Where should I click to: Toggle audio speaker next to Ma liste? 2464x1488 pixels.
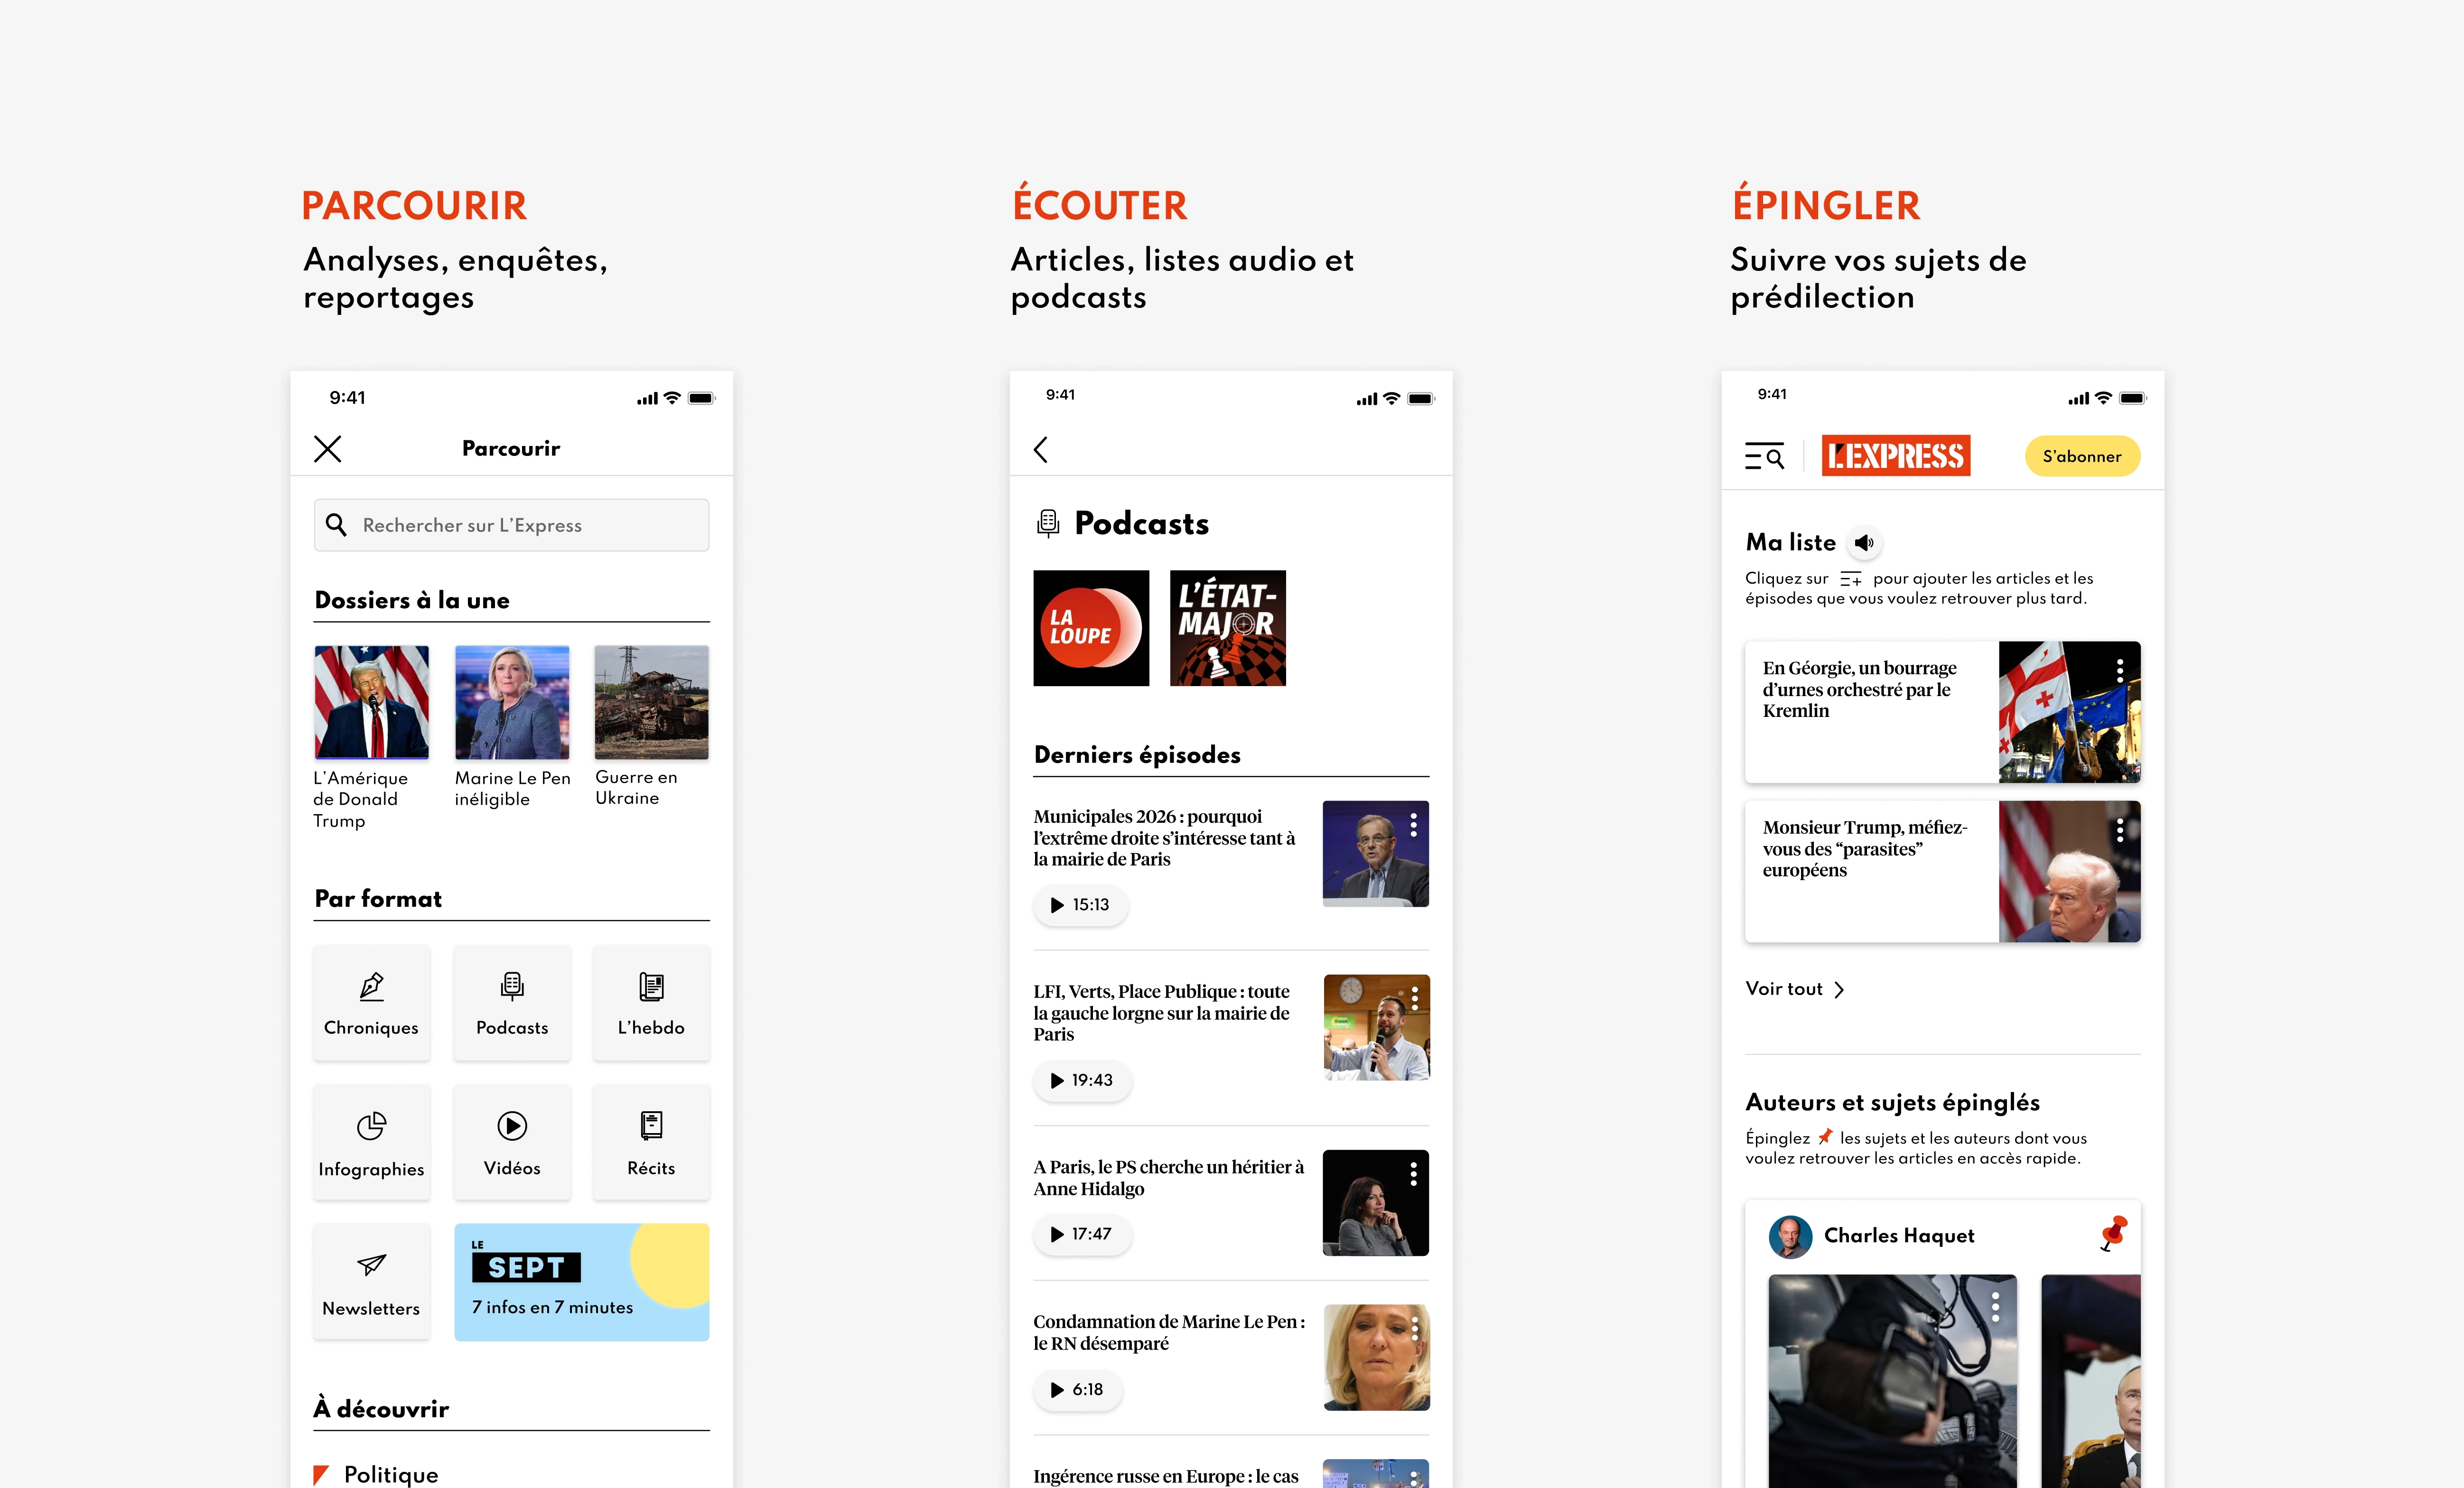click(1864, 543)
